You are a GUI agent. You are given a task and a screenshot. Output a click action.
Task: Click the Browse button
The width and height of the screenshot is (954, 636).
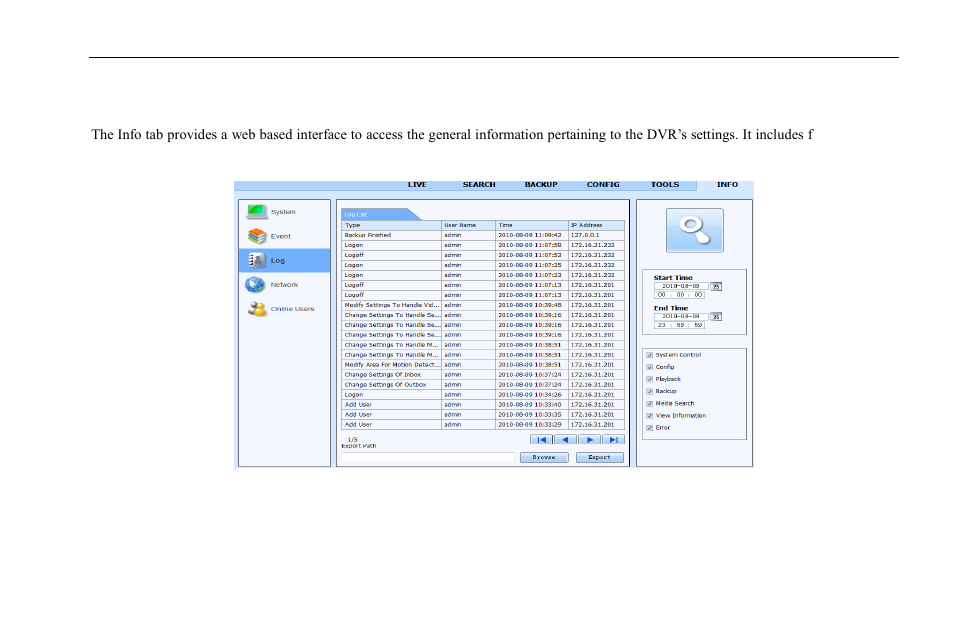[544, 457]
